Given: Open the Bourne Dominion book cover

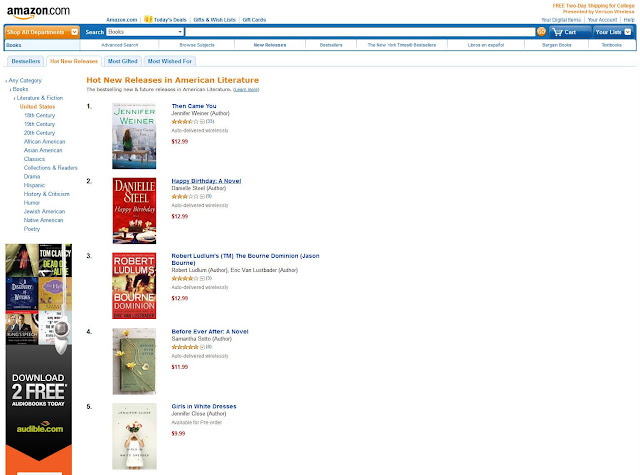Looking at the screenshot, I should tap(134, 286).
